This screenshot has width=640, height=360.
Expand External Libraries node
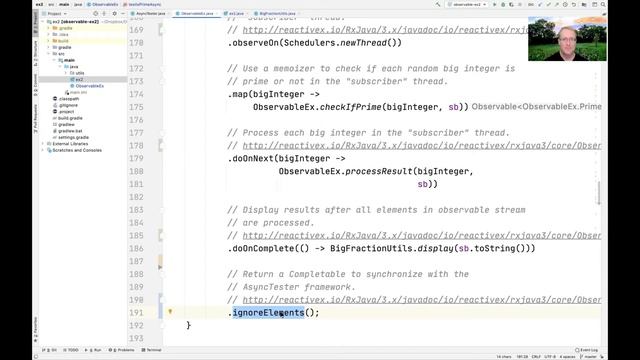point(43,144)
